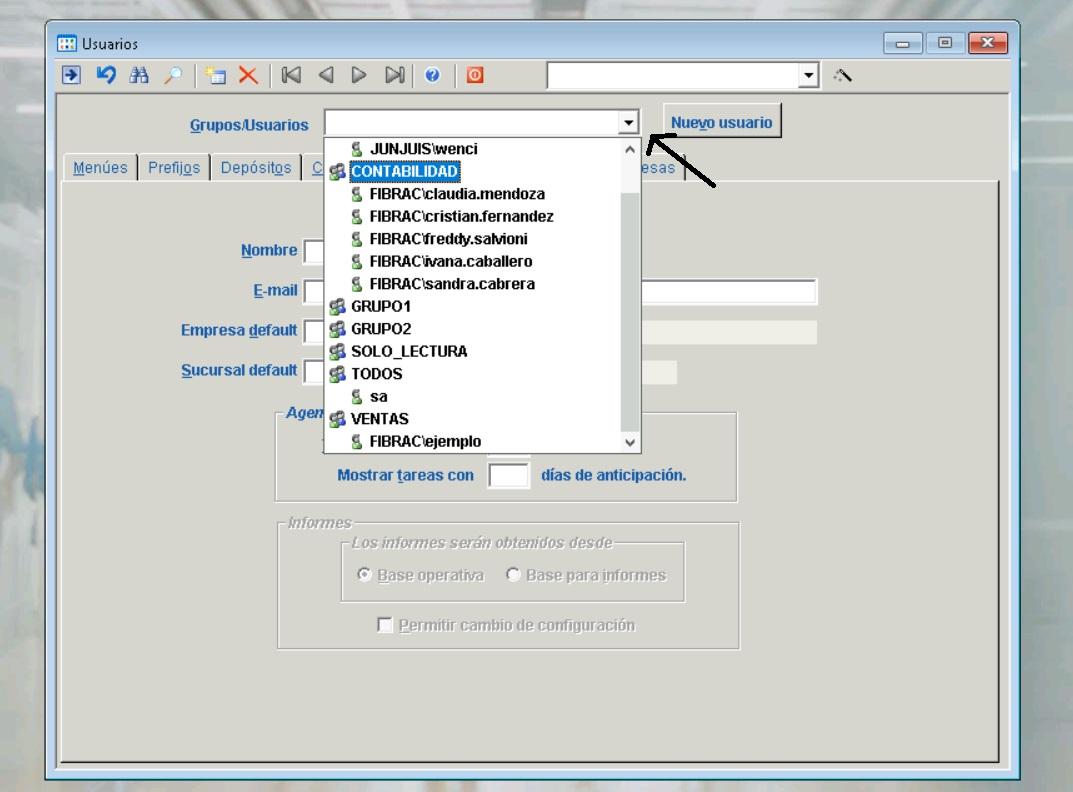The height and width of the screenshot is (792, 1073).
Task: Click the undo arrow toolbar icon
Action: tap(105, 76)
